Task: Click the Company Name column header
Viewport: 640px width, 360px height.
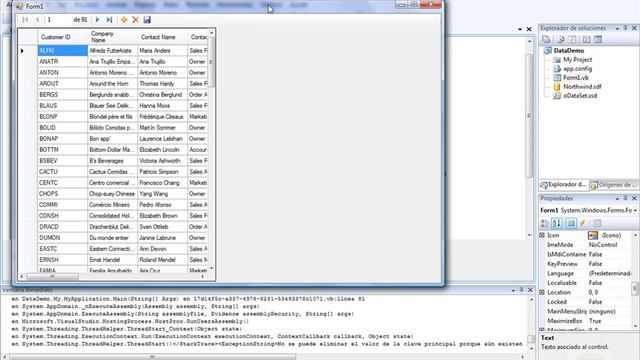Action: click(112, 37)
